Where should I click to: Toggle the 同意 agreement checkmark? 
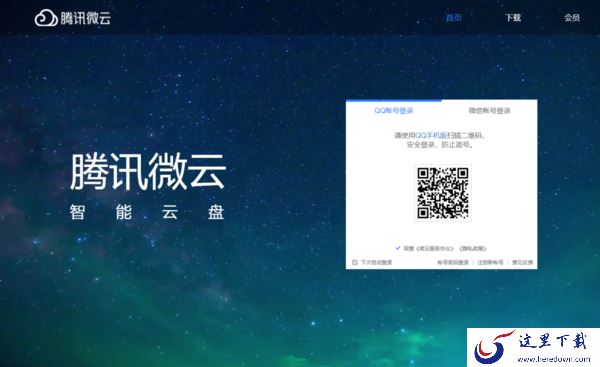(x=398, y=248)
